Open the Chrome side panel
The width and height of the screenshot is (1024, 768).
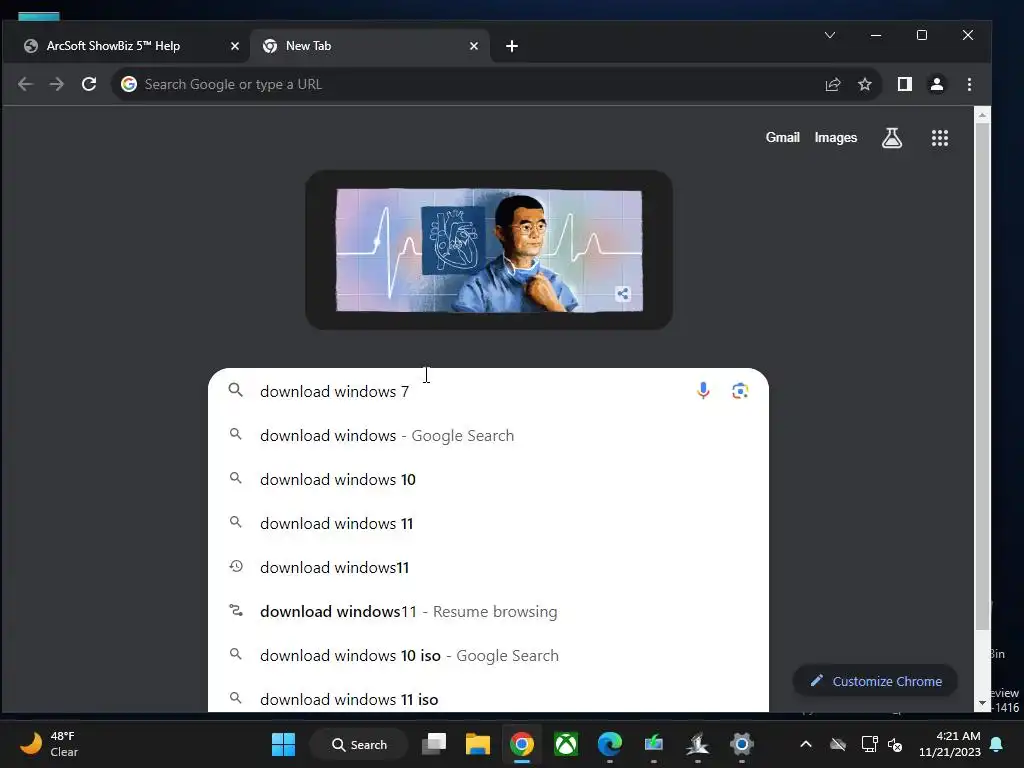pos(904,84)
